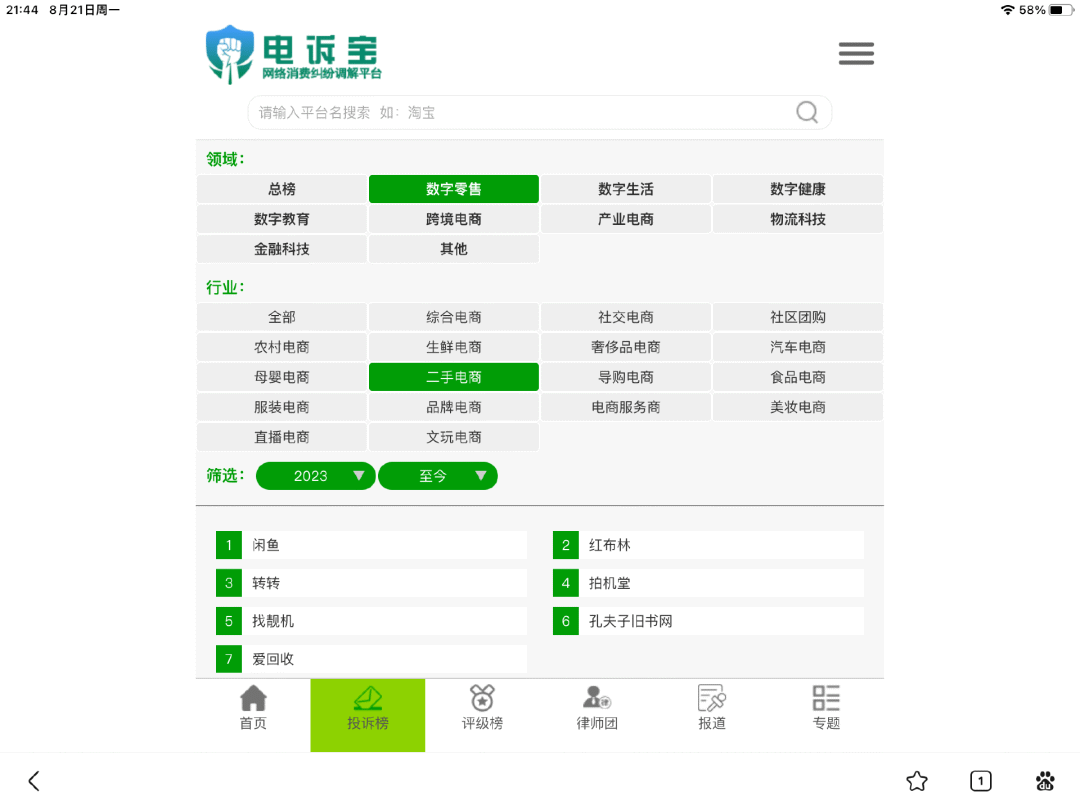
Task: Choose 电商服务商 industry filter
Action: click(625, 407)
